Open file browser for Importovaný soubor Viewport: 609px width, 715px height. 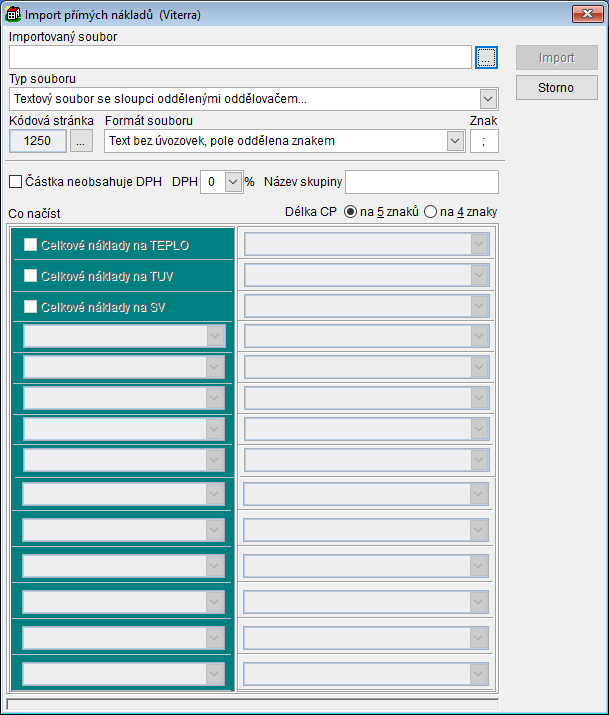[x=486, y=58]
